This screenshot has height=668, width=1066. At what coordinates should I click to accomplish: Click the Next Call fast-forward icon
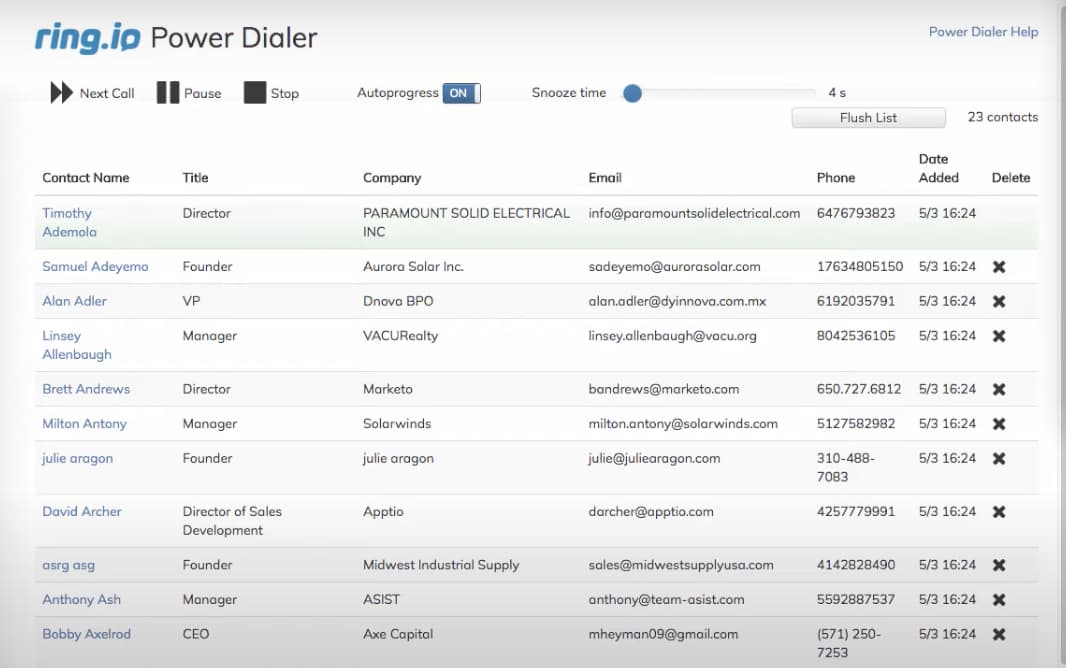62,93
